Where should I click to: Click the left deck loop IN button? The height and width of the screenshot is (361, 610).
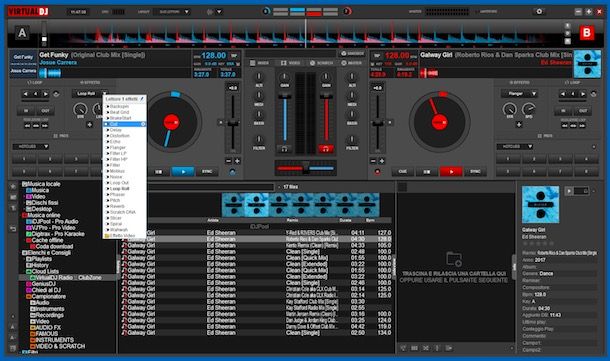coord(26,111)
